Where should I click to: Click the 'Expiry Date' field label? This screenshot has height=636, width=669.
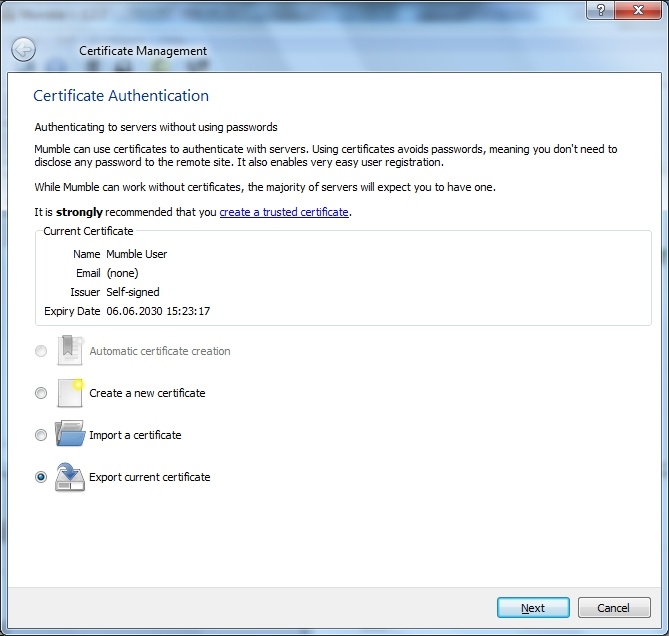click(72, 311)
